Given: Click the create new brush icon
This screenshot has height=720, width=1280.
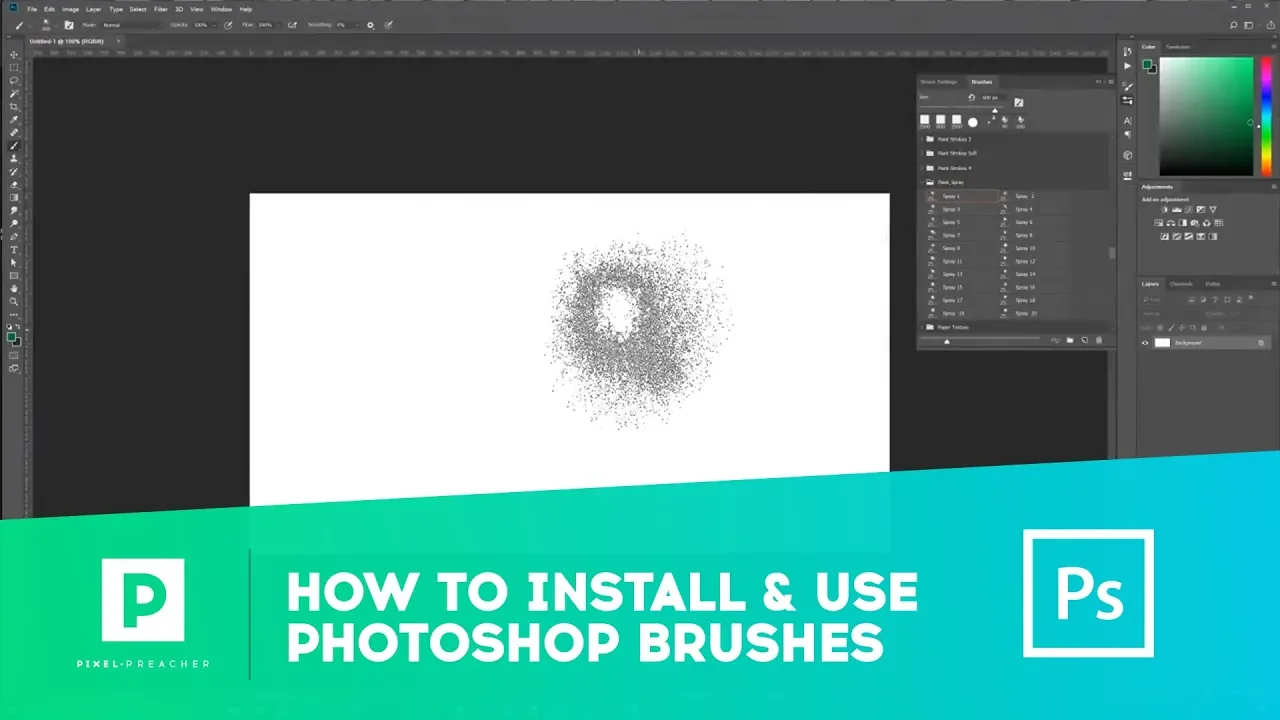Looking at the screenshot, I should 1084,340.
